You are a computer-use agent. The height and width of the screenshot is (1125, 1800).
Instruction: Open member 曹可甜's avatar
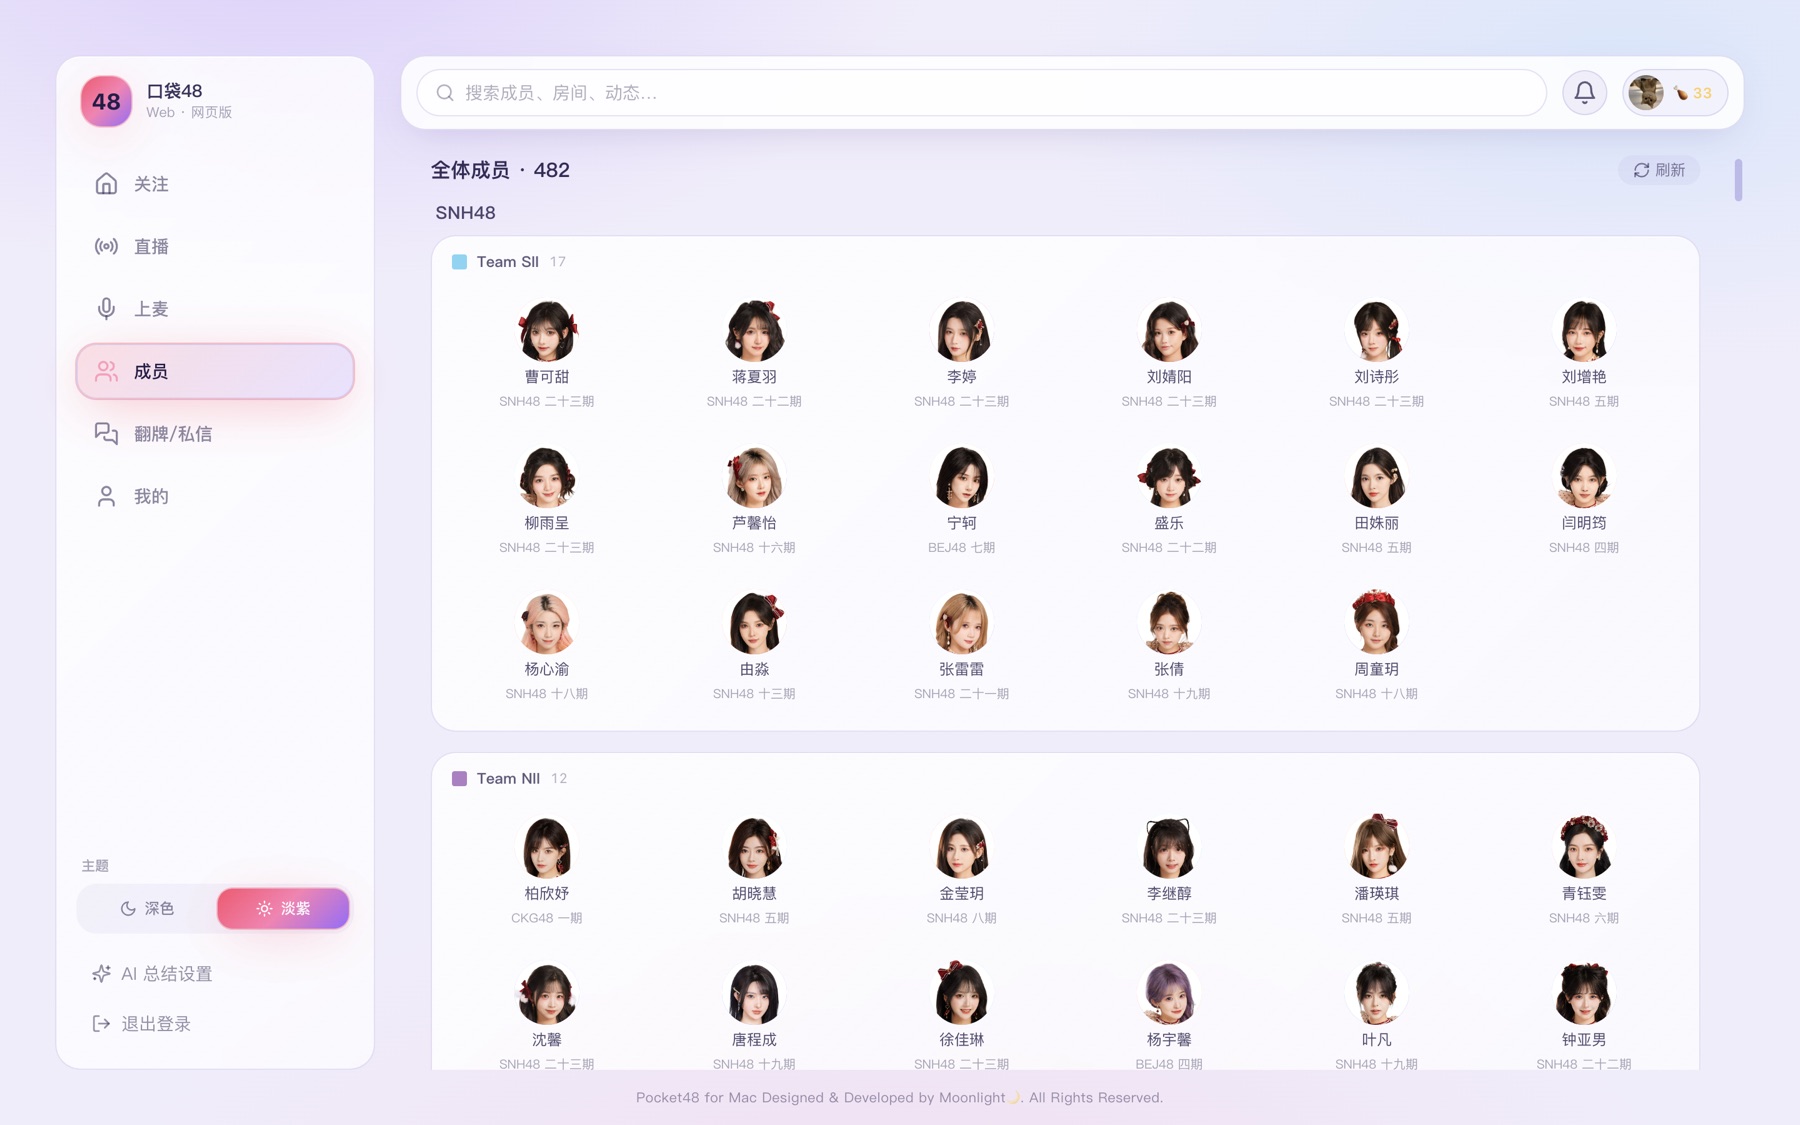point(546,331)
